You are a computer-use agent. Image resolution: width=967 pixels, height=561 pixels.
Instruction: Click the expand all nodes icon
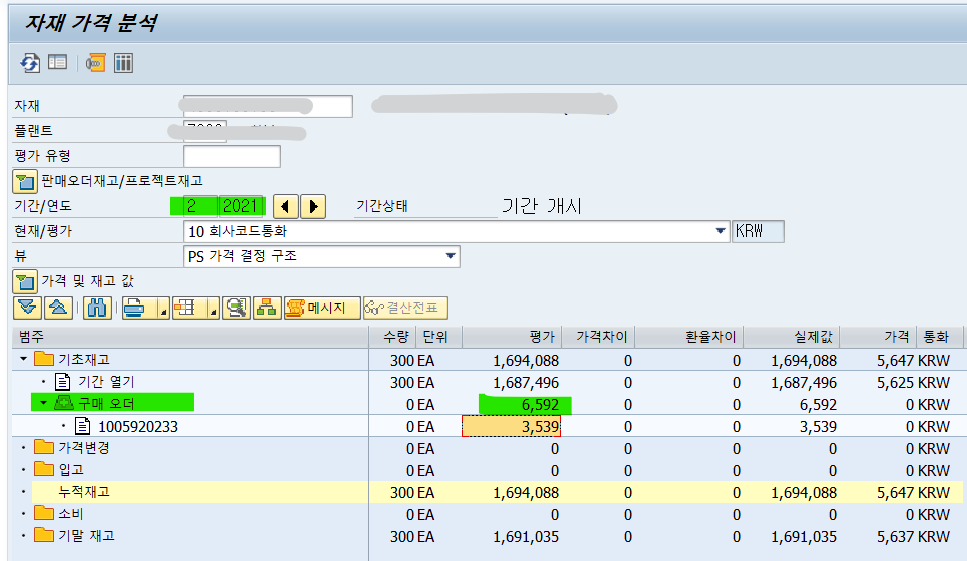[x=27, y=308]
